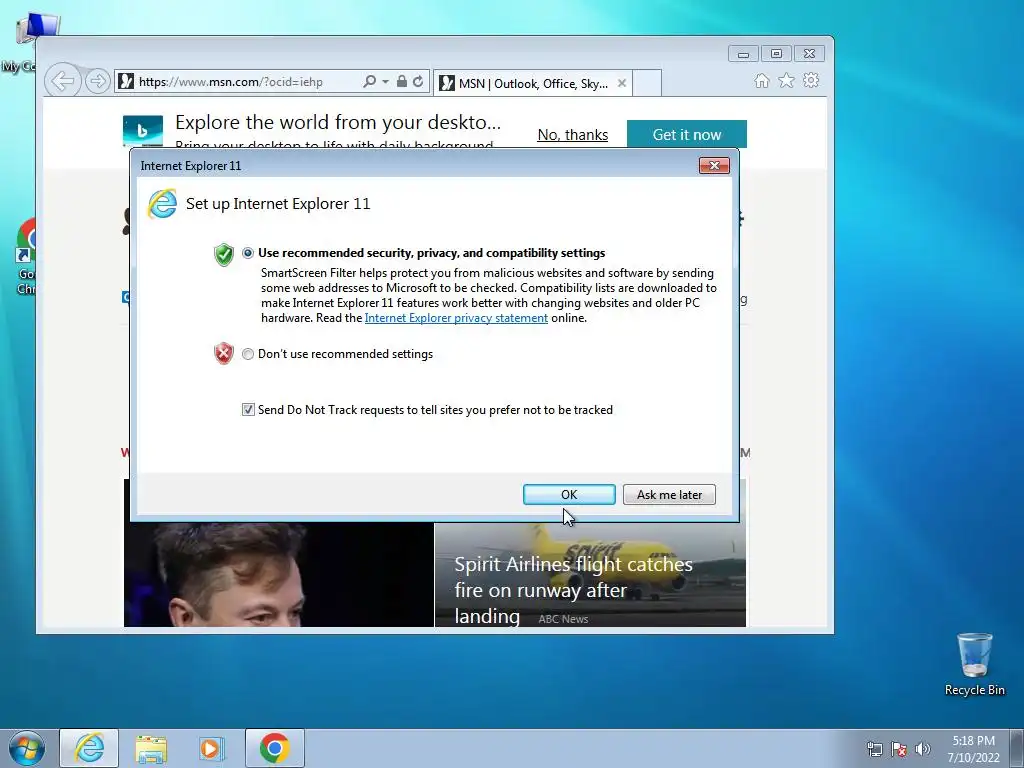1024x768 pixels.
Task: Maximize the Internet Explorer browser window
Action: pos(776,54)
